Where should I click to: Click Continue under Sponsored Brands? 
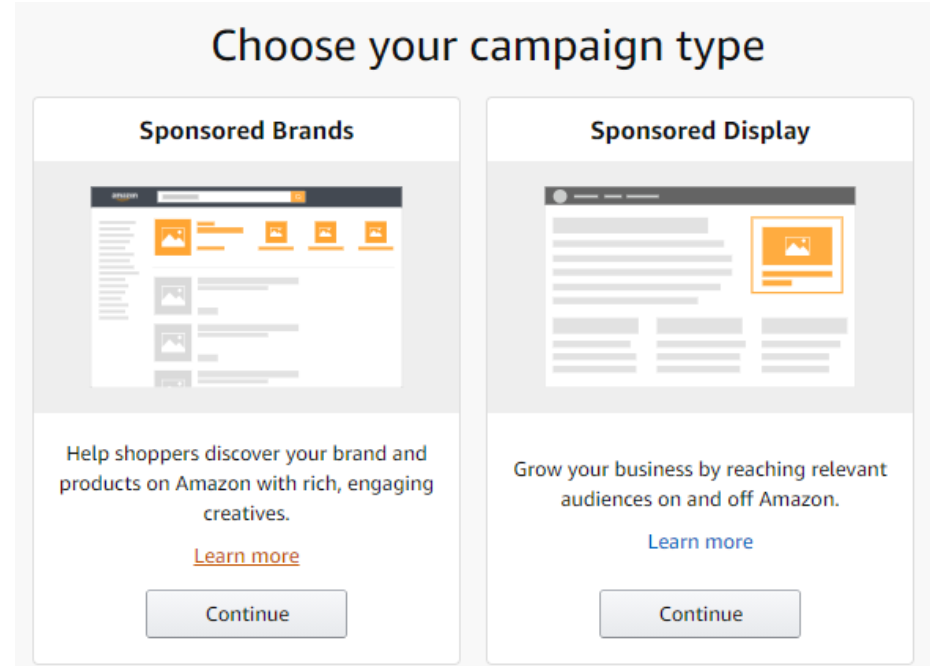coord(246,614)
